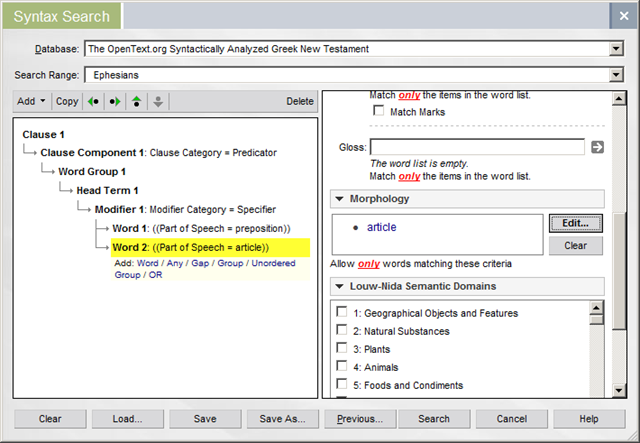Screen dimensions: 640x443
Task: Check the 3: Plants domain
Action: tap(343, 349)
